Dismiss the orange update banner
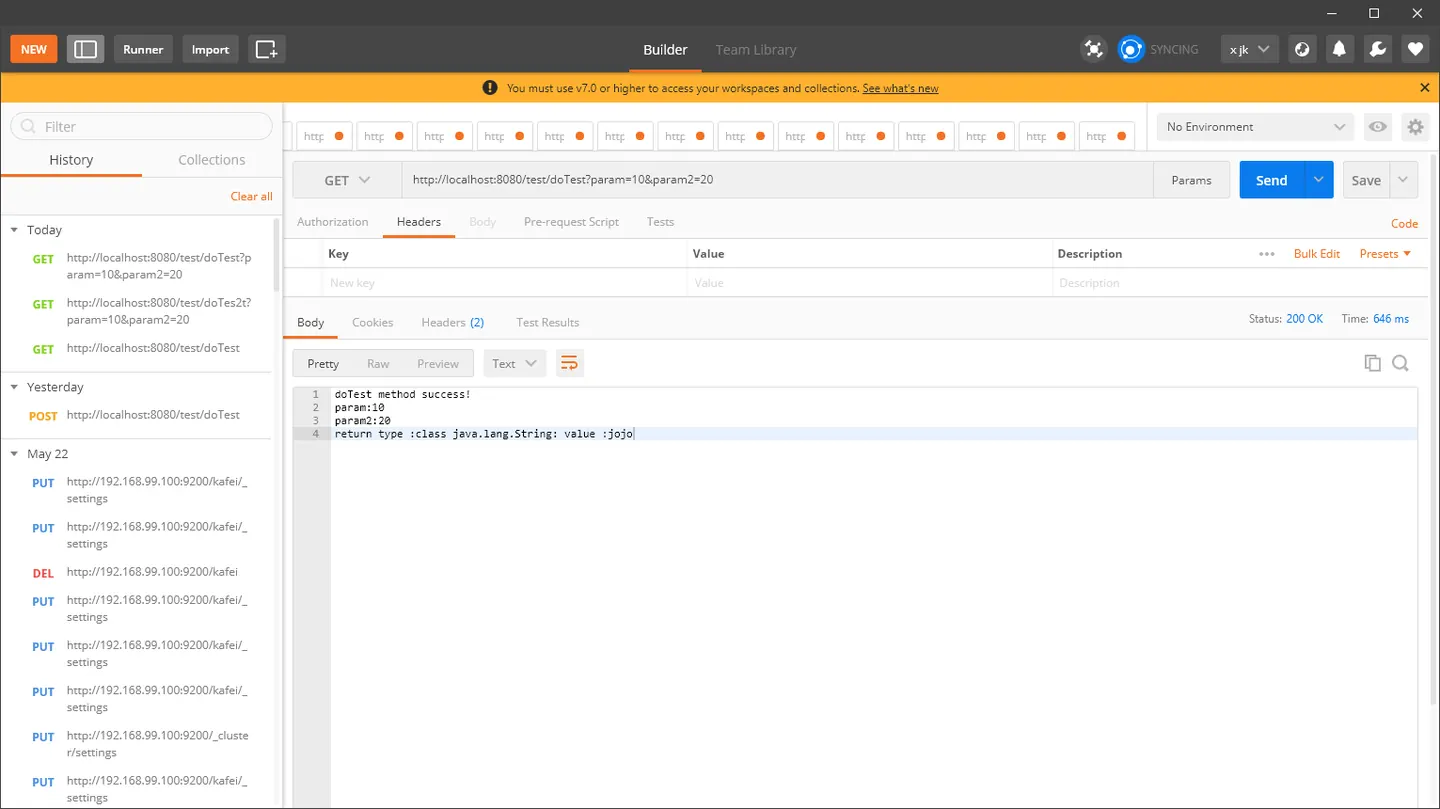1440x809 pixels. pyautogui.click(x=1425, y=88)
